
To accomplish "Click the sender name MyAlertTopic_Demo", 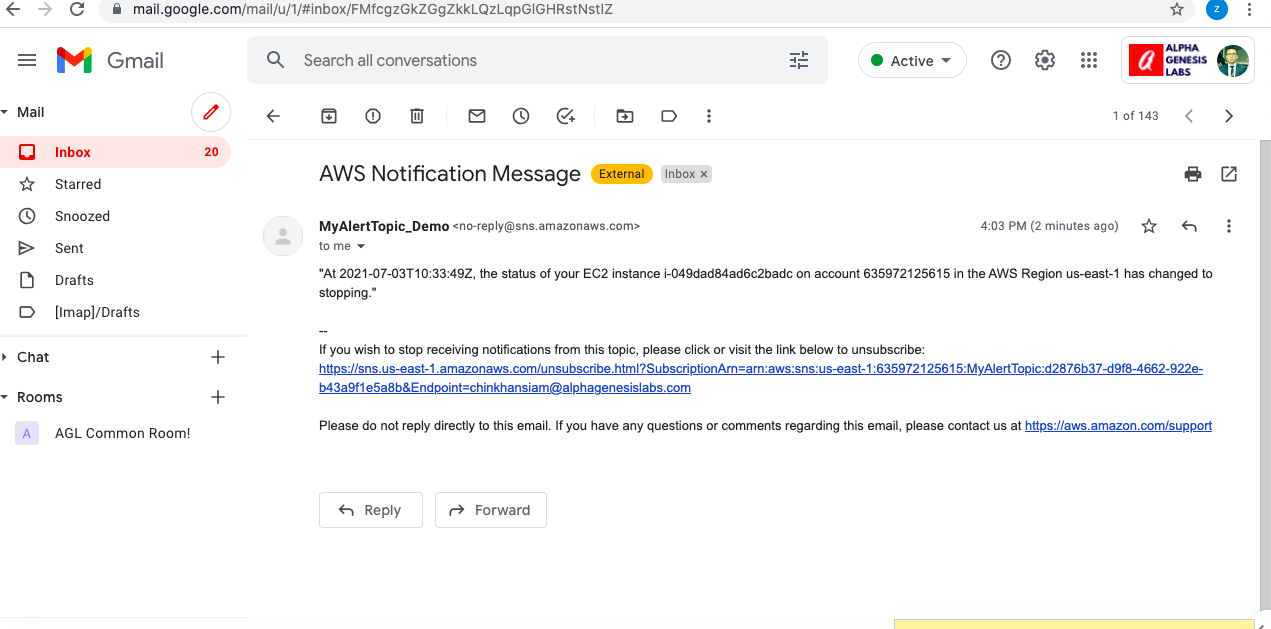I will [x=384, y=226].
